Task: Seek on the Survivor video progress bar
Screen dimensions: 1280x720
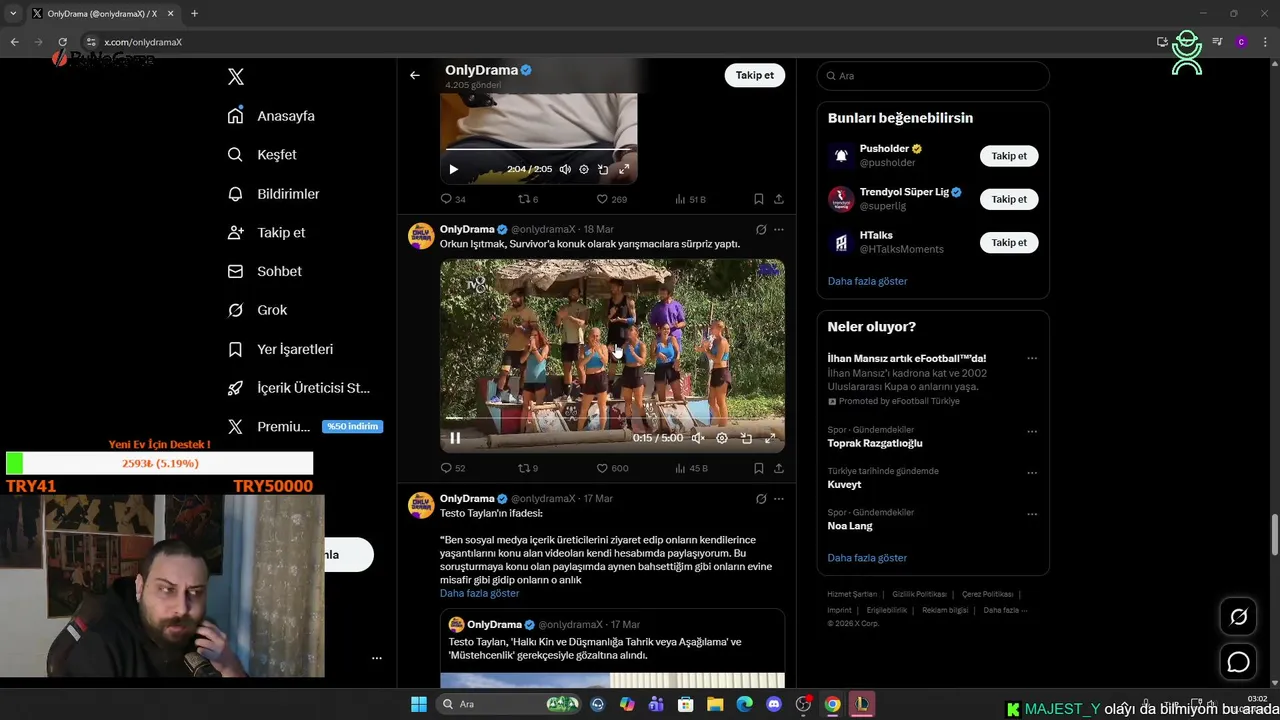Action: [612, 419]
